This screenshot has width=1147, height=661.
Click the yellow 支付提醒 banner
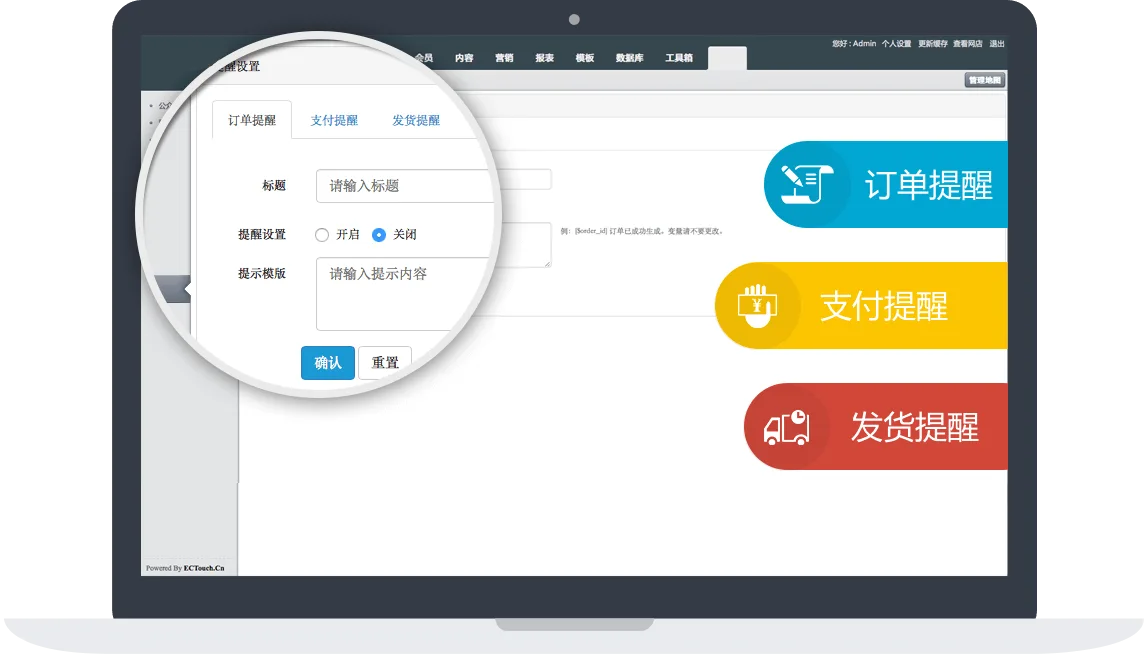point(861,306)
